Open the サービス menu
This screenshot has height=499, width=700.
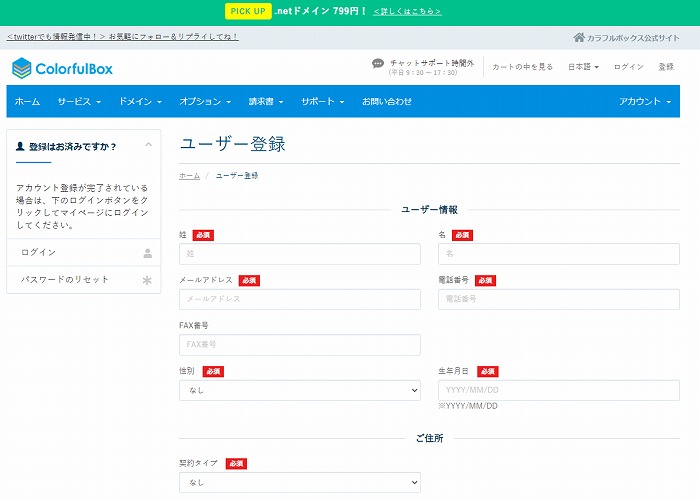point(79,102)
